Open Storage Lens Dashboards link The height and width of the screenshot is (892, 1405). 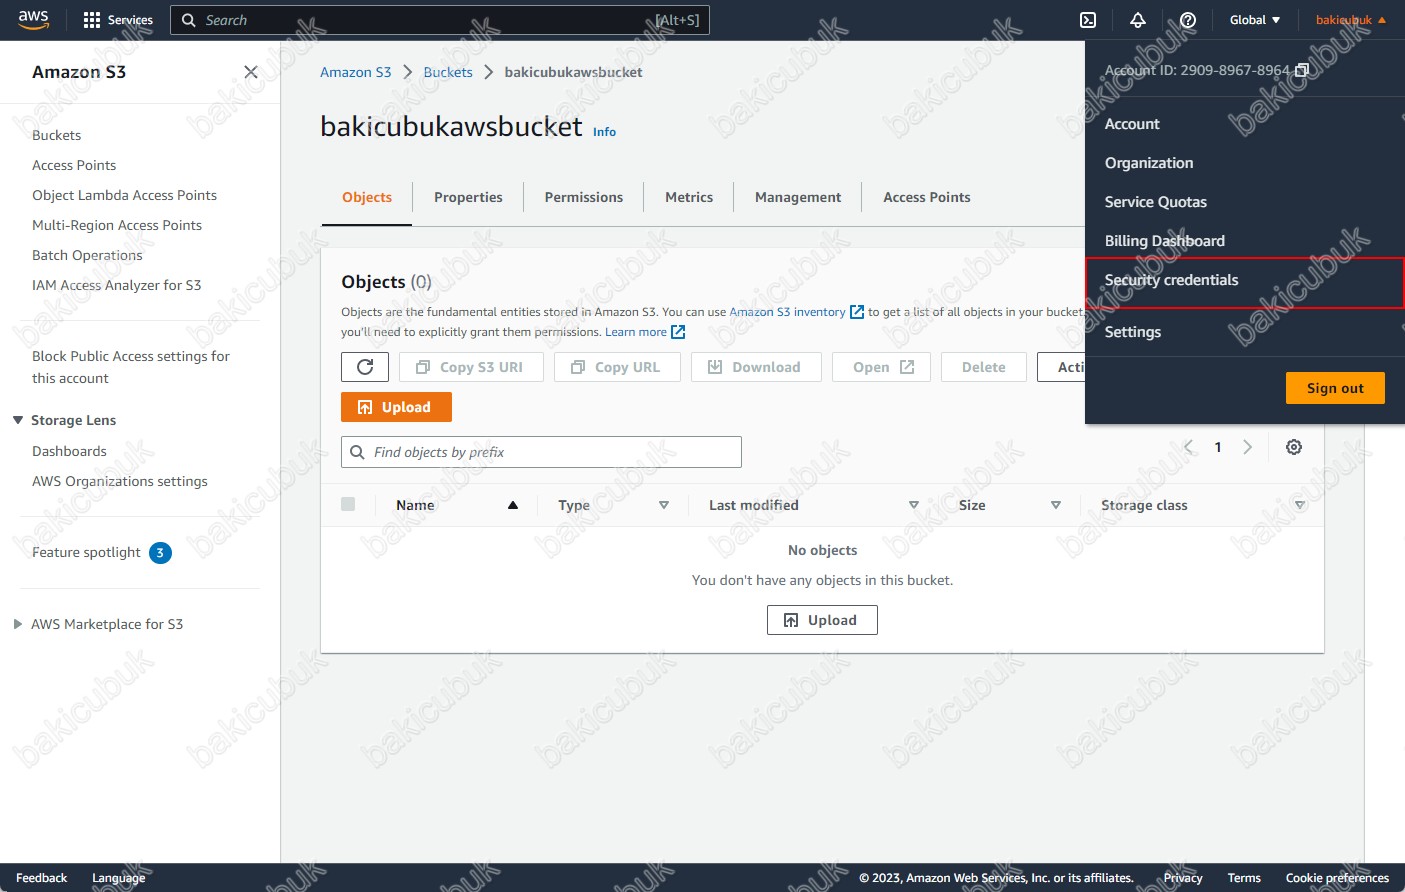pyautogui.click(x=69, y=451)
